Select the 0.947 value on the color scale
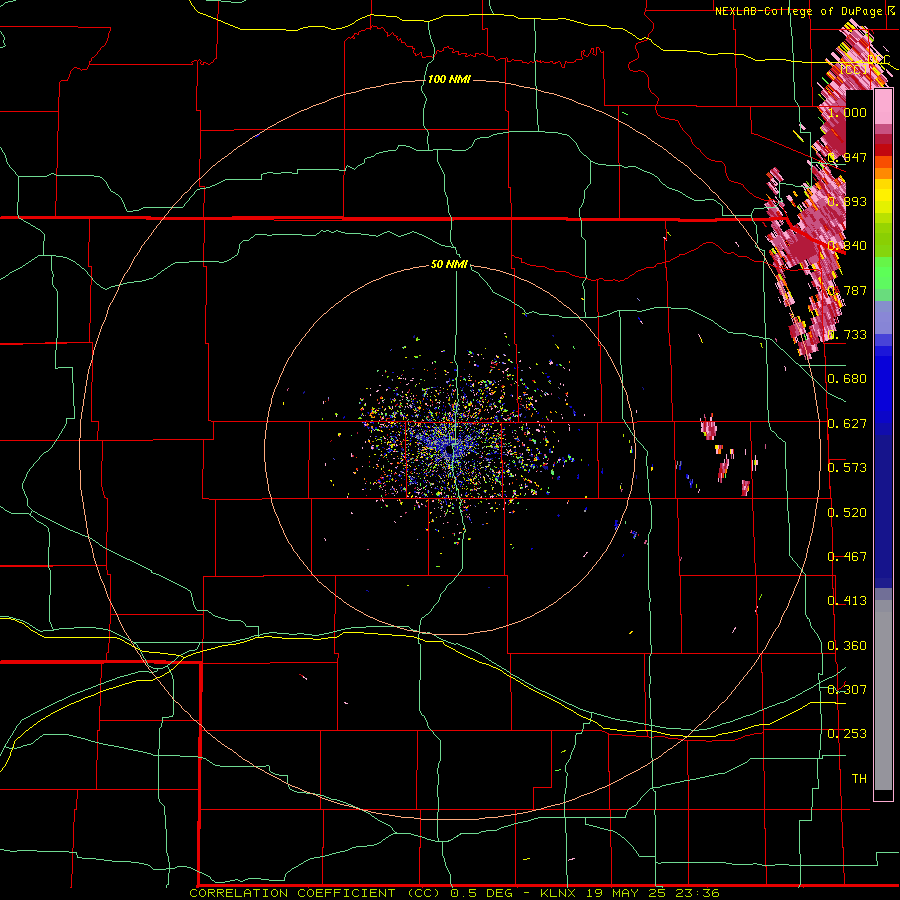This screenshot has height=900, width=900. coord(847,157)
